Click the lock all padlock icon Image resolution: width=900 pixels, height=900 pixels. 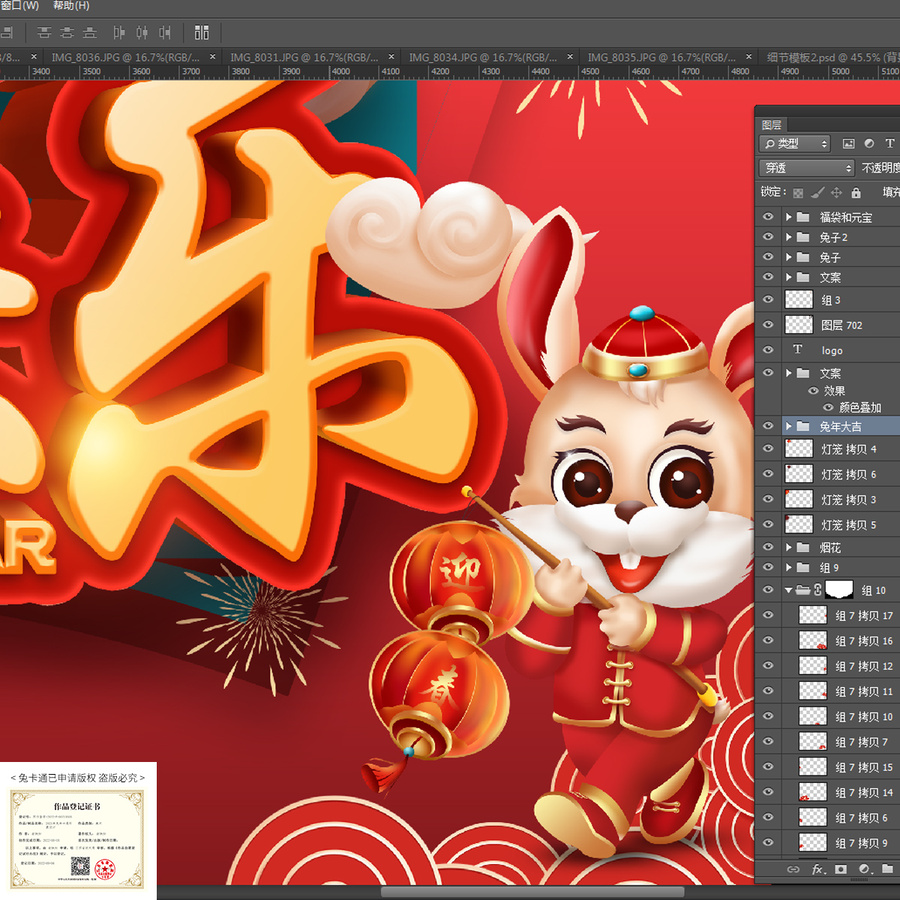point(856,192)
